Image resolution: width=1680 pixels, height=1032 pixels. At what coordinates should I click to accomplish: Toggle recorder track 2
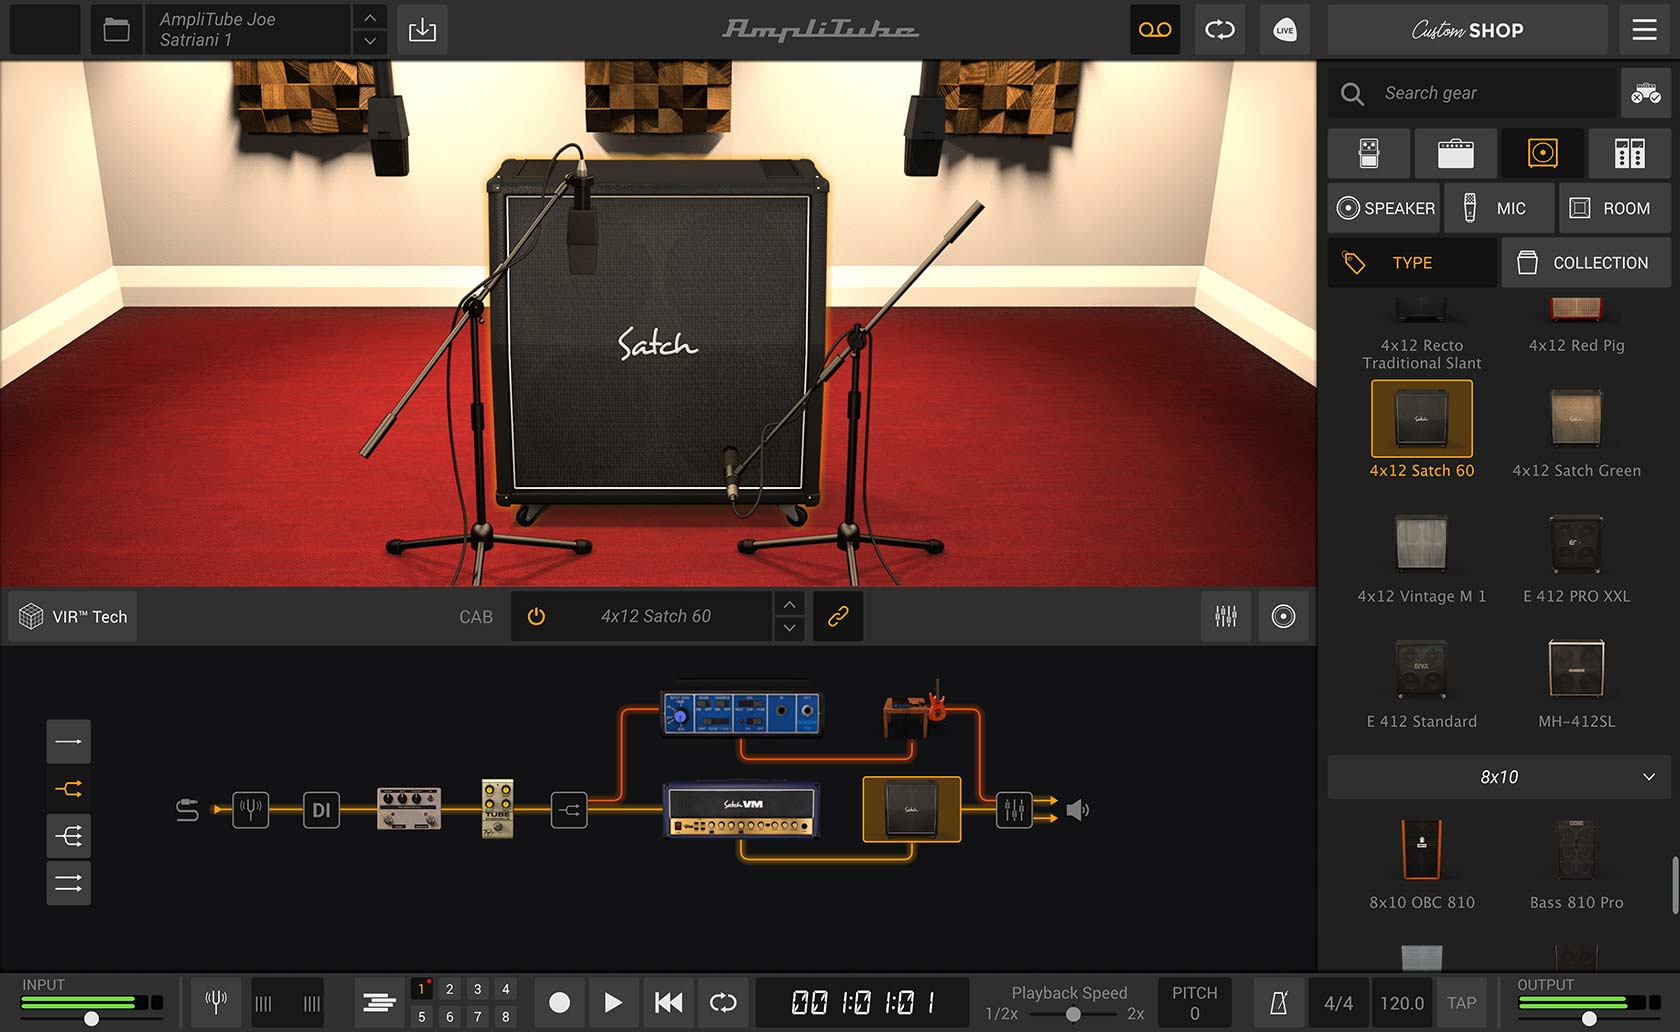(x=450, y=989)
